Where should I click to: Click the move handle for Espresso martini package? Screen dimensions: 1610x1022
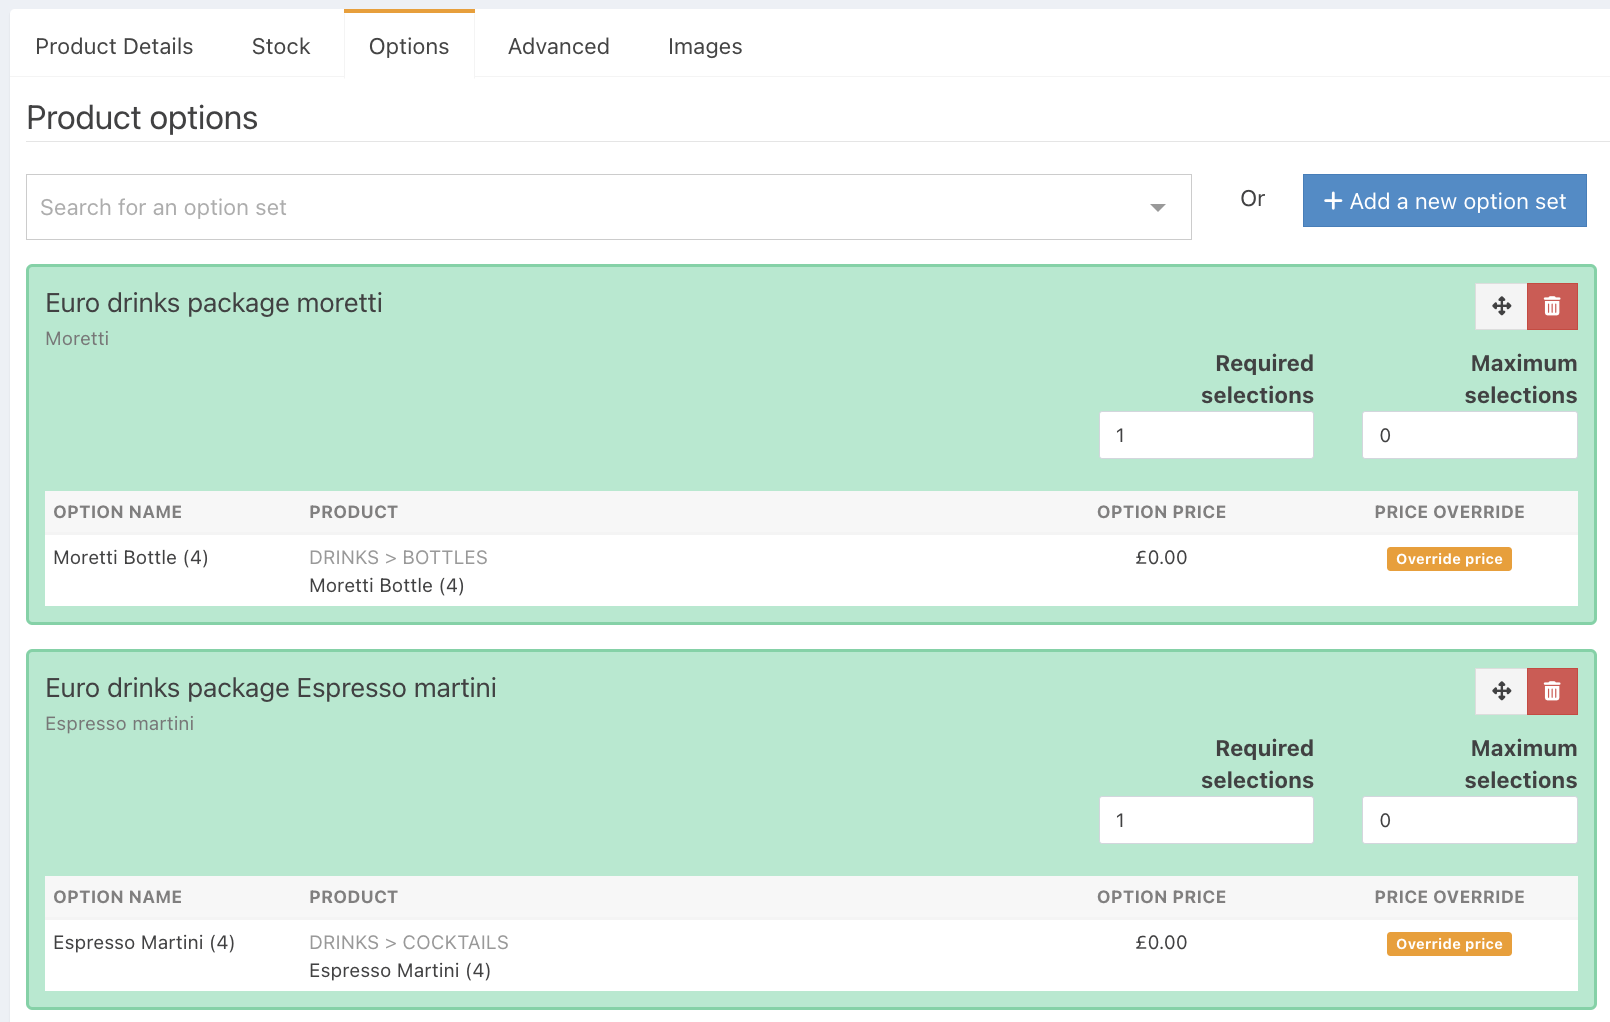(1501, 691)
